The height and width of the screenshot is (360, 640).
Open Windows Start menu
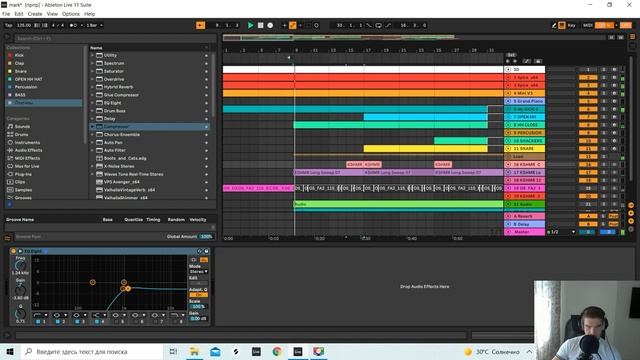tap(10, 351)
